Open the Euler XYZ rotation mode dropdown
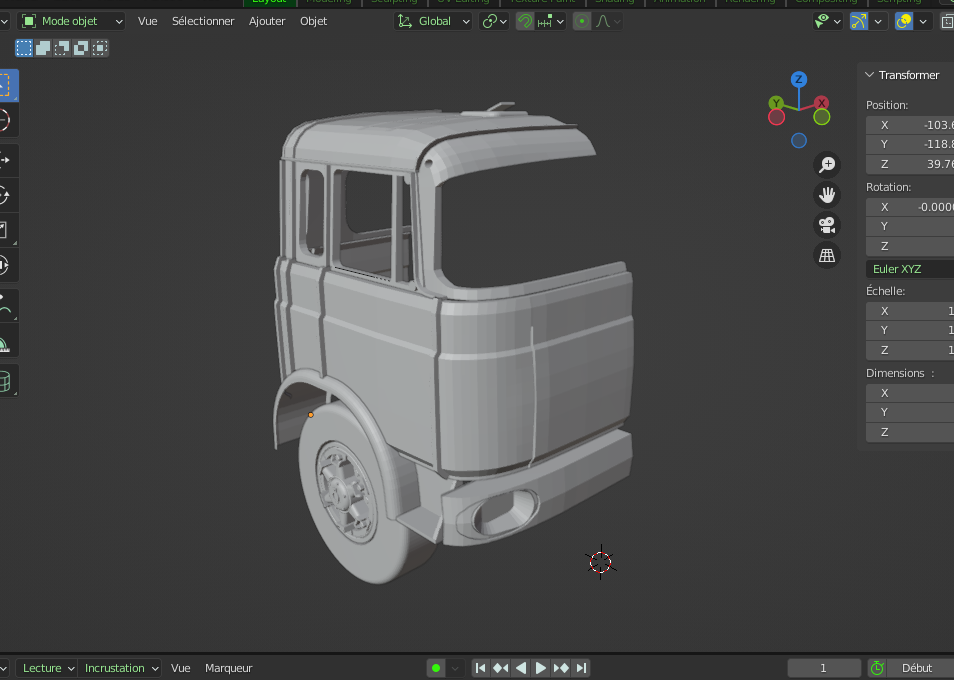The width and height of the screenshot is (954, 680). pos(908,269)
